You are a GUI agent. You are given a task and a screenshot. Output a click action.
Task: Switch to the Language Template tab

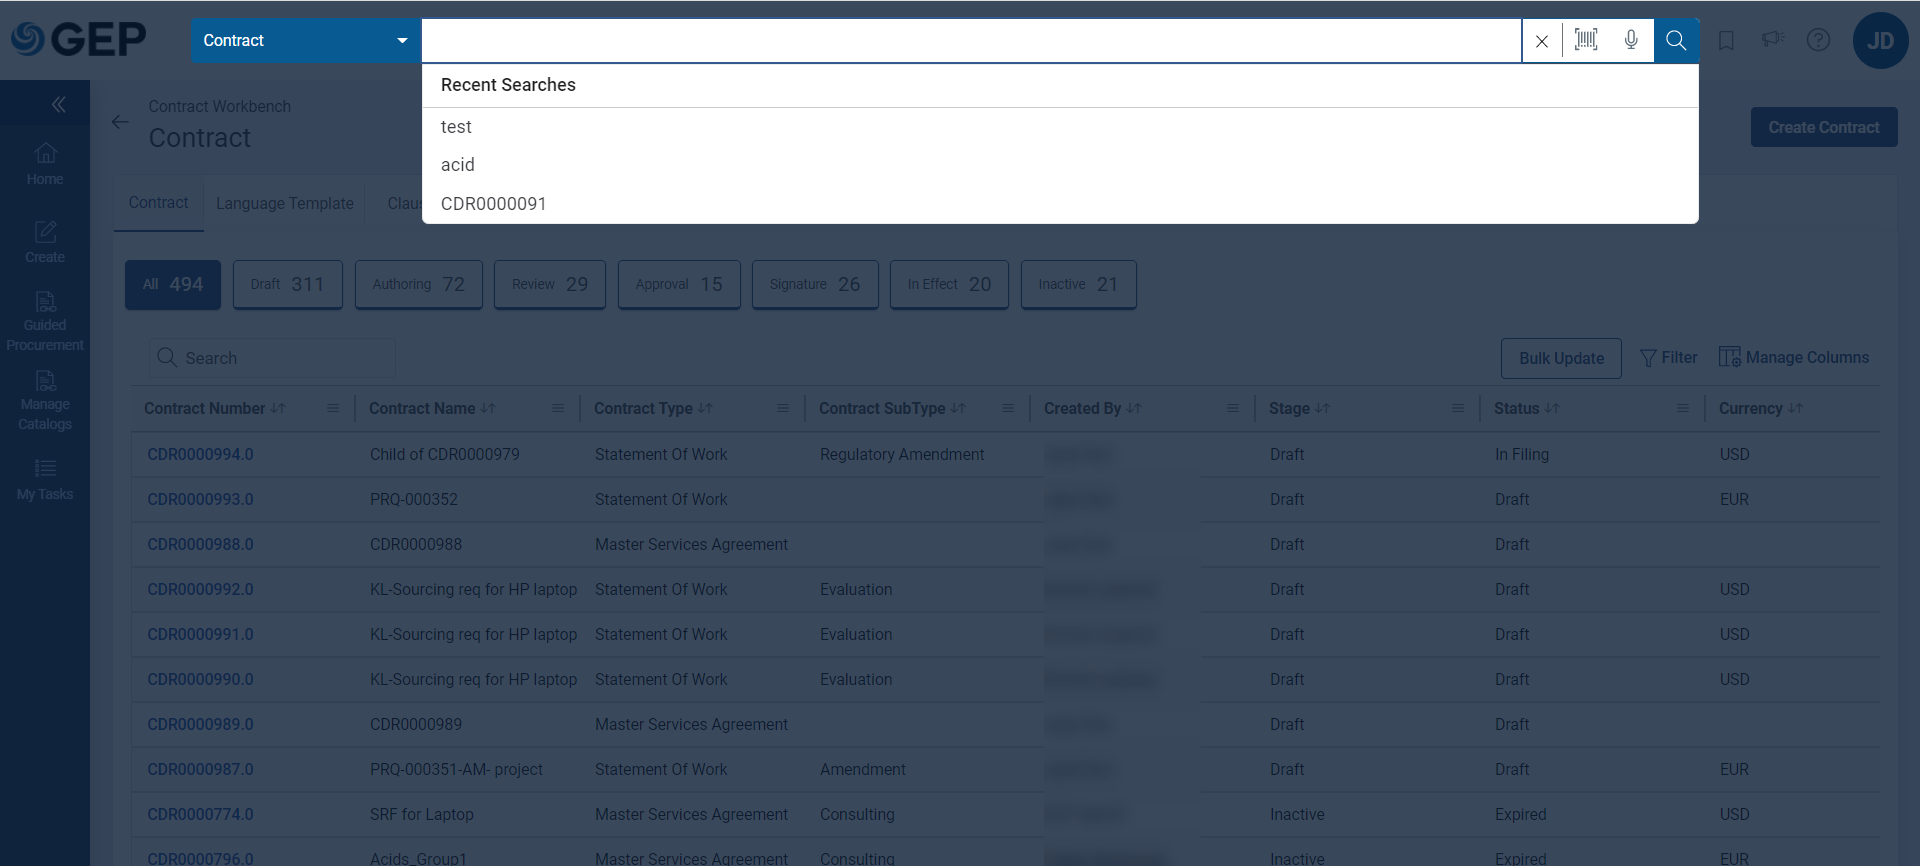(x=284, y=203)
